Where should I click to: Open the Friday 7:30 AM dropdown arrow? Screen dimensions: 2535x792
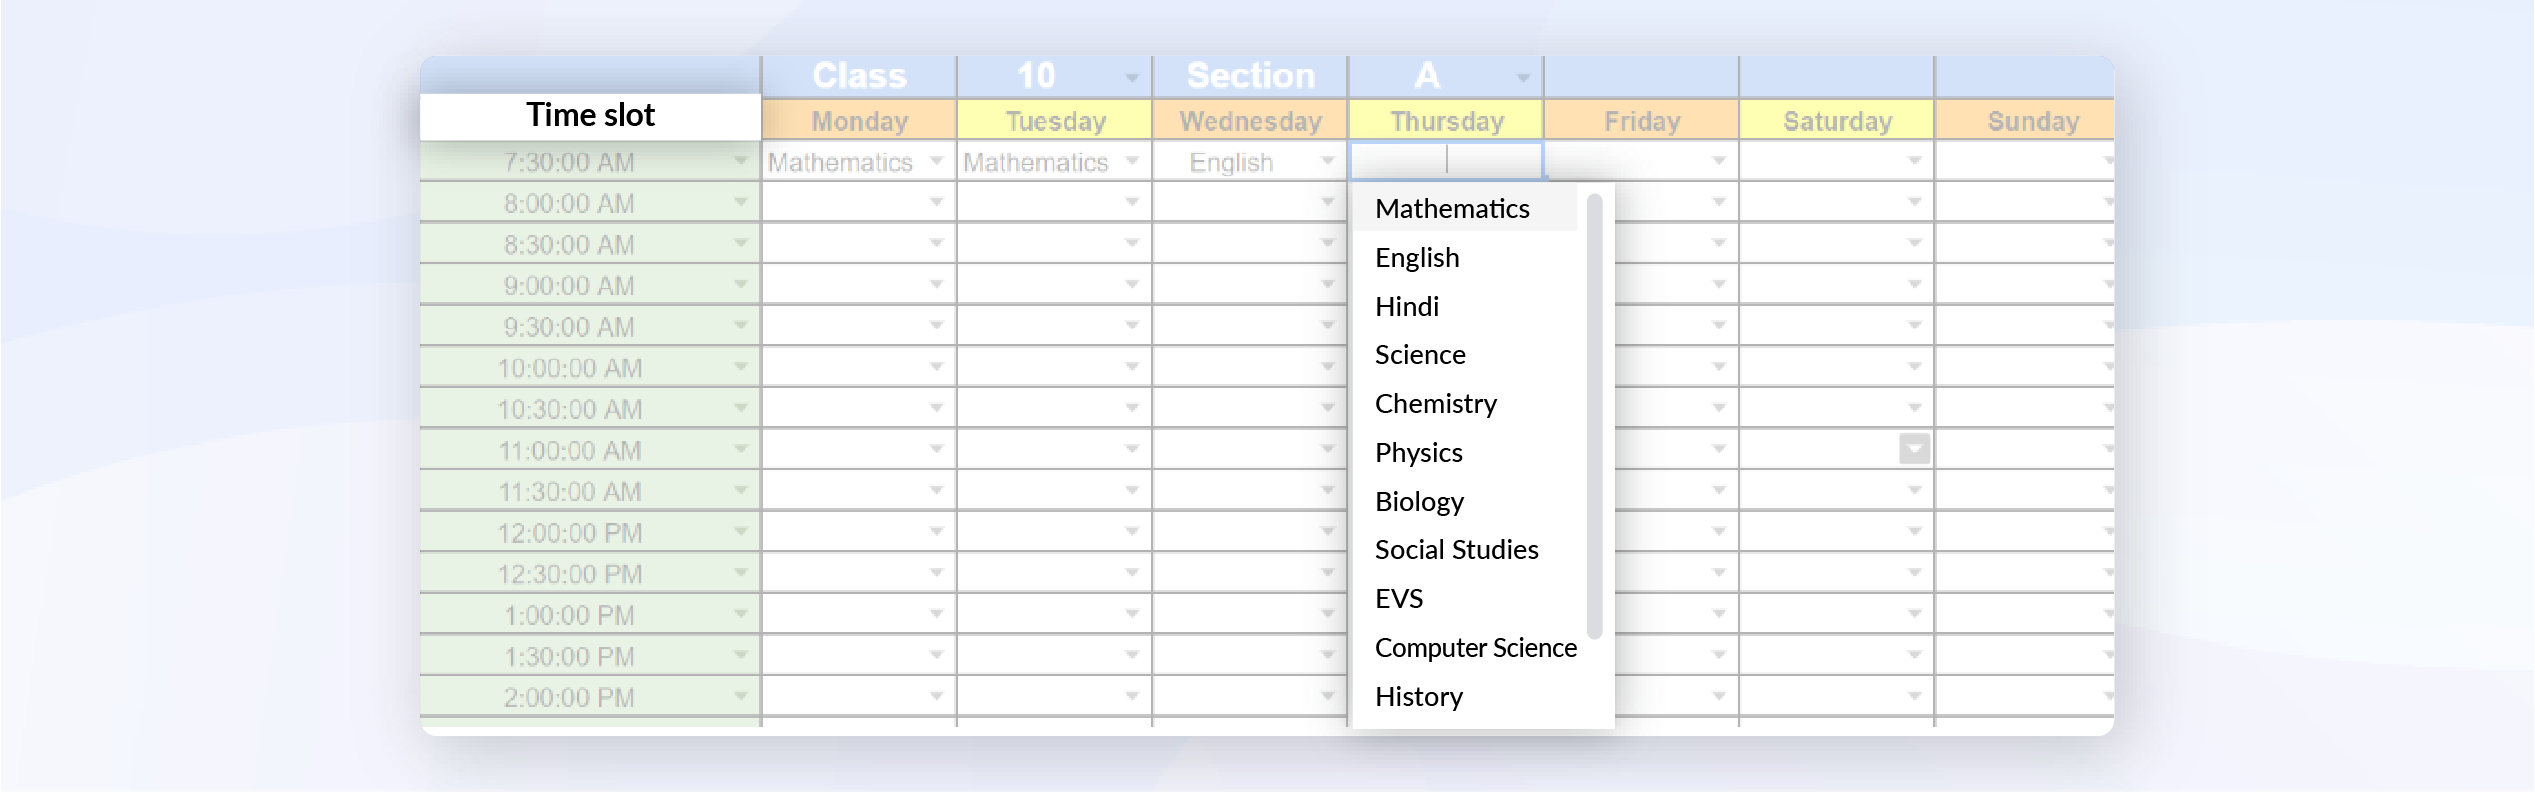[1719, 161]
